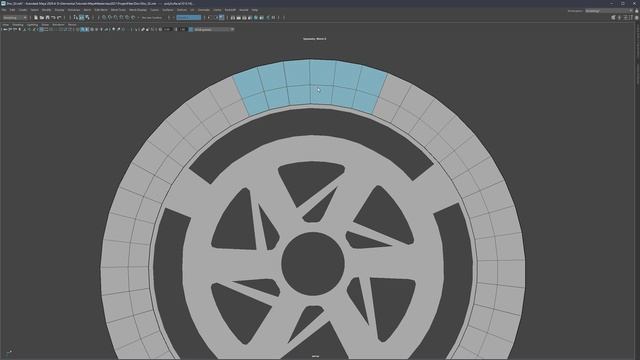The width and height of the screenshot is (640, 360).
Task: Open the view transform color space dropdown
Action: pyautogui.click(x=214, y=29)
